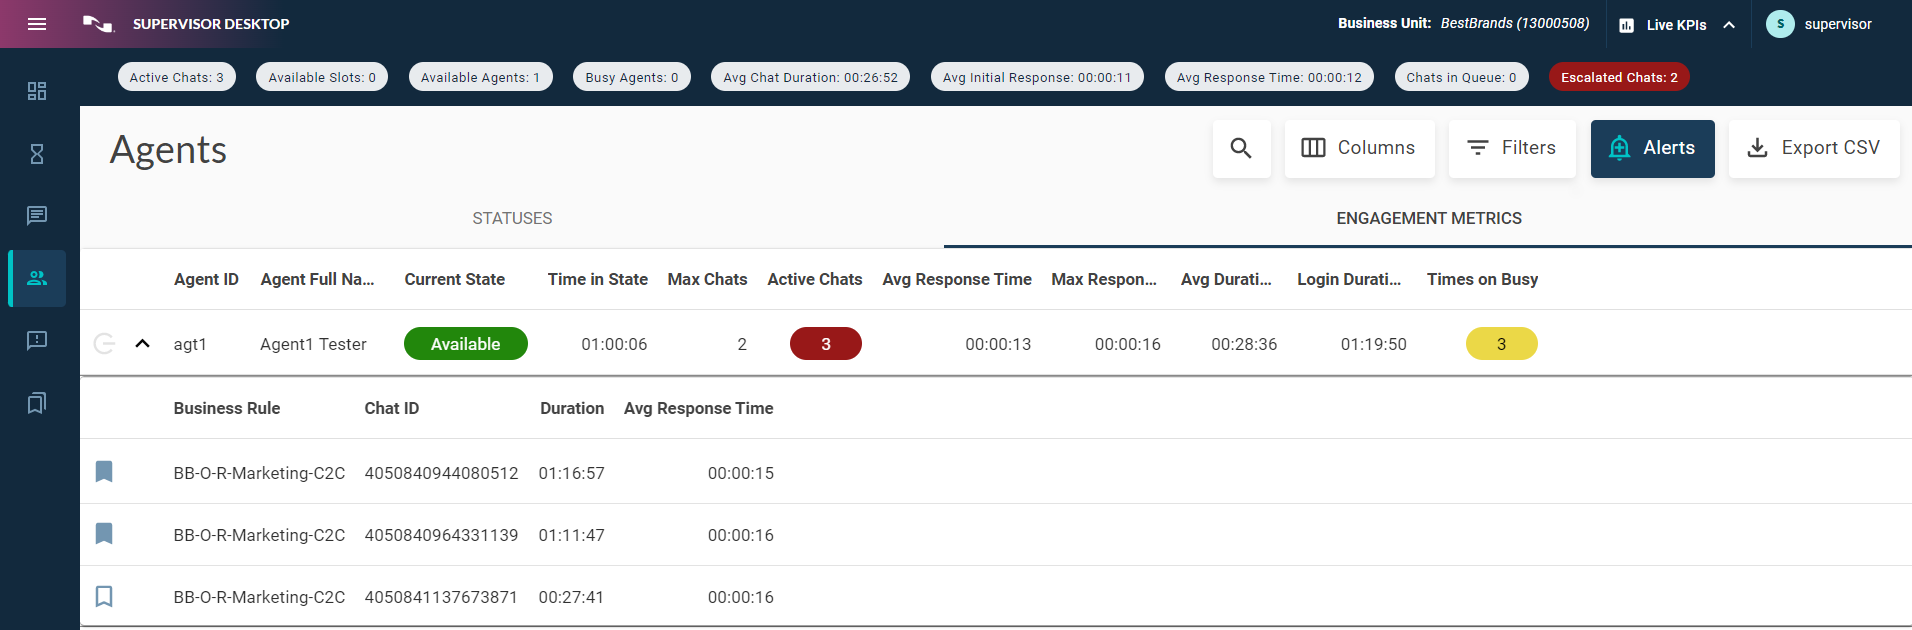This screenshot has width=1912, height=630.
Task: Click the Export CSV button
Action: point(1813,149)
